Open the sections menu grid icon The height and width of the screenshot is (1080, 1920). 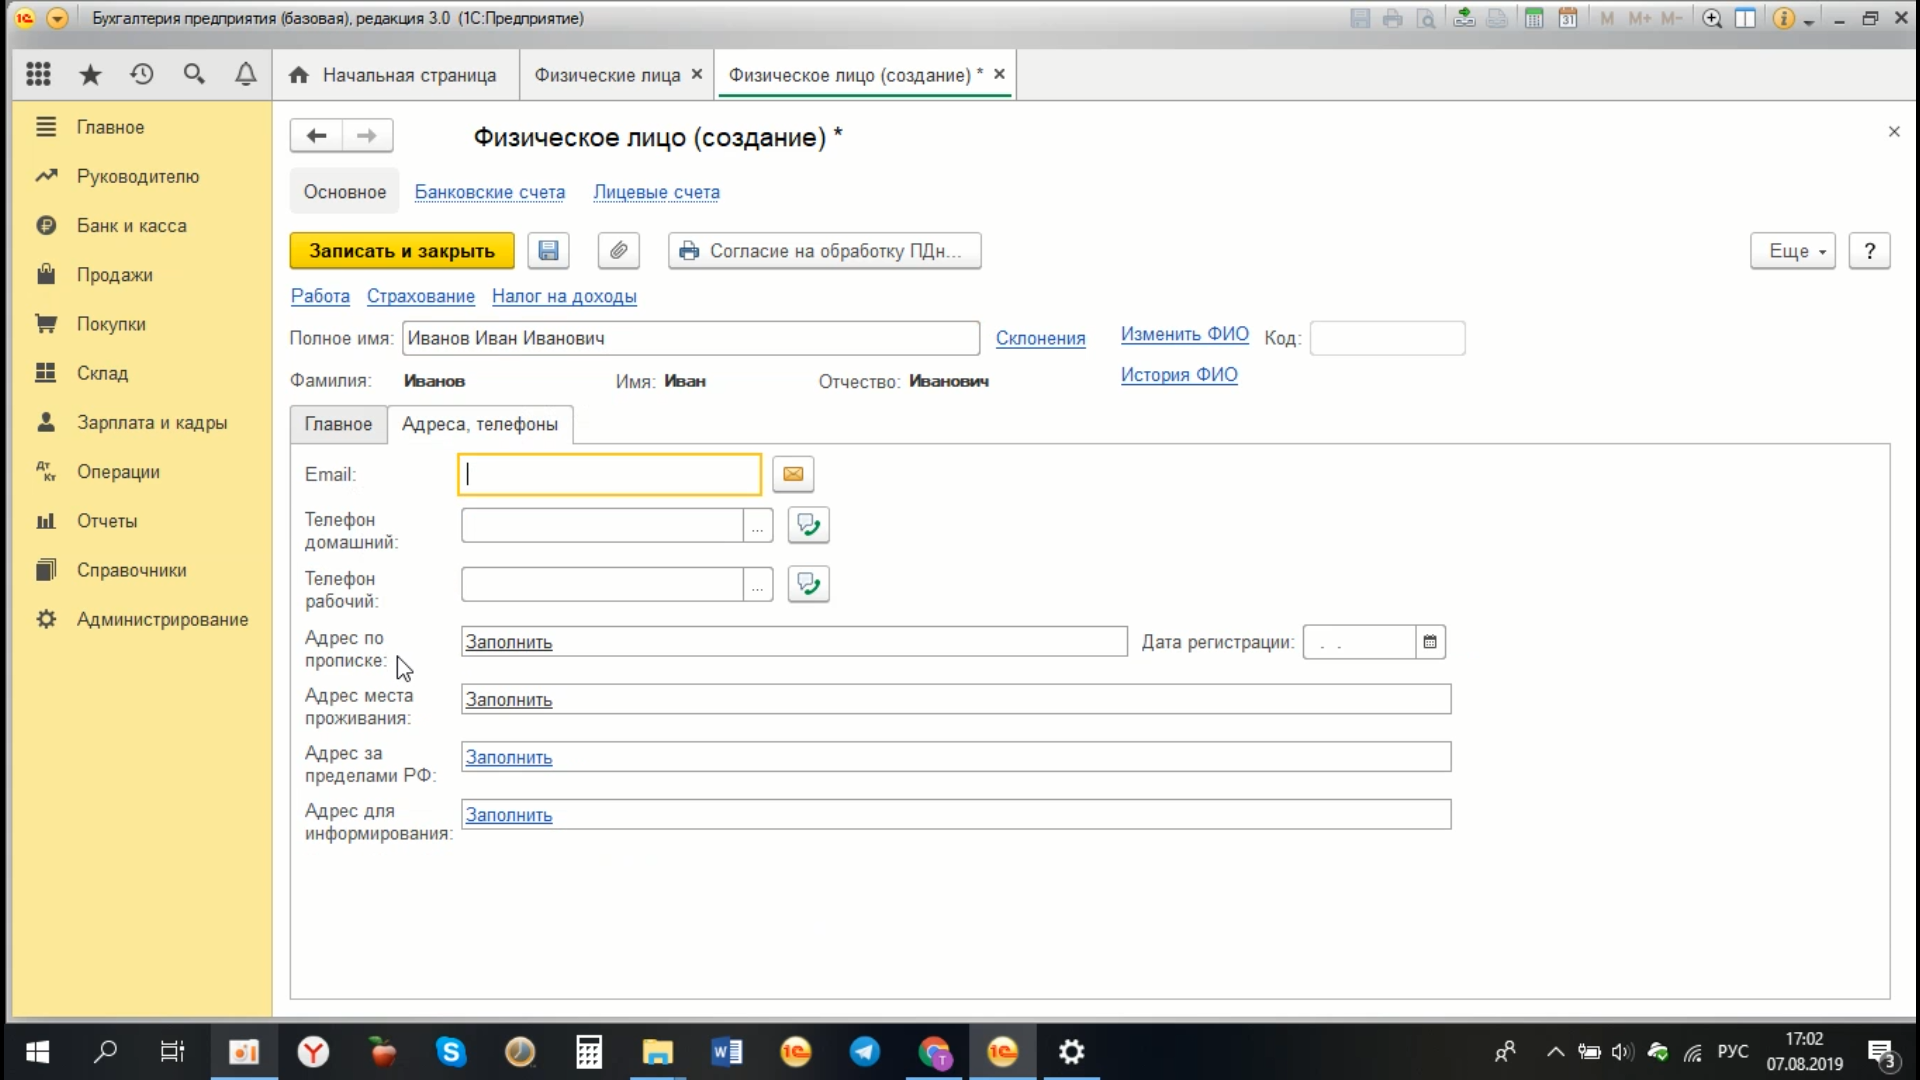(x=38, y=75)
